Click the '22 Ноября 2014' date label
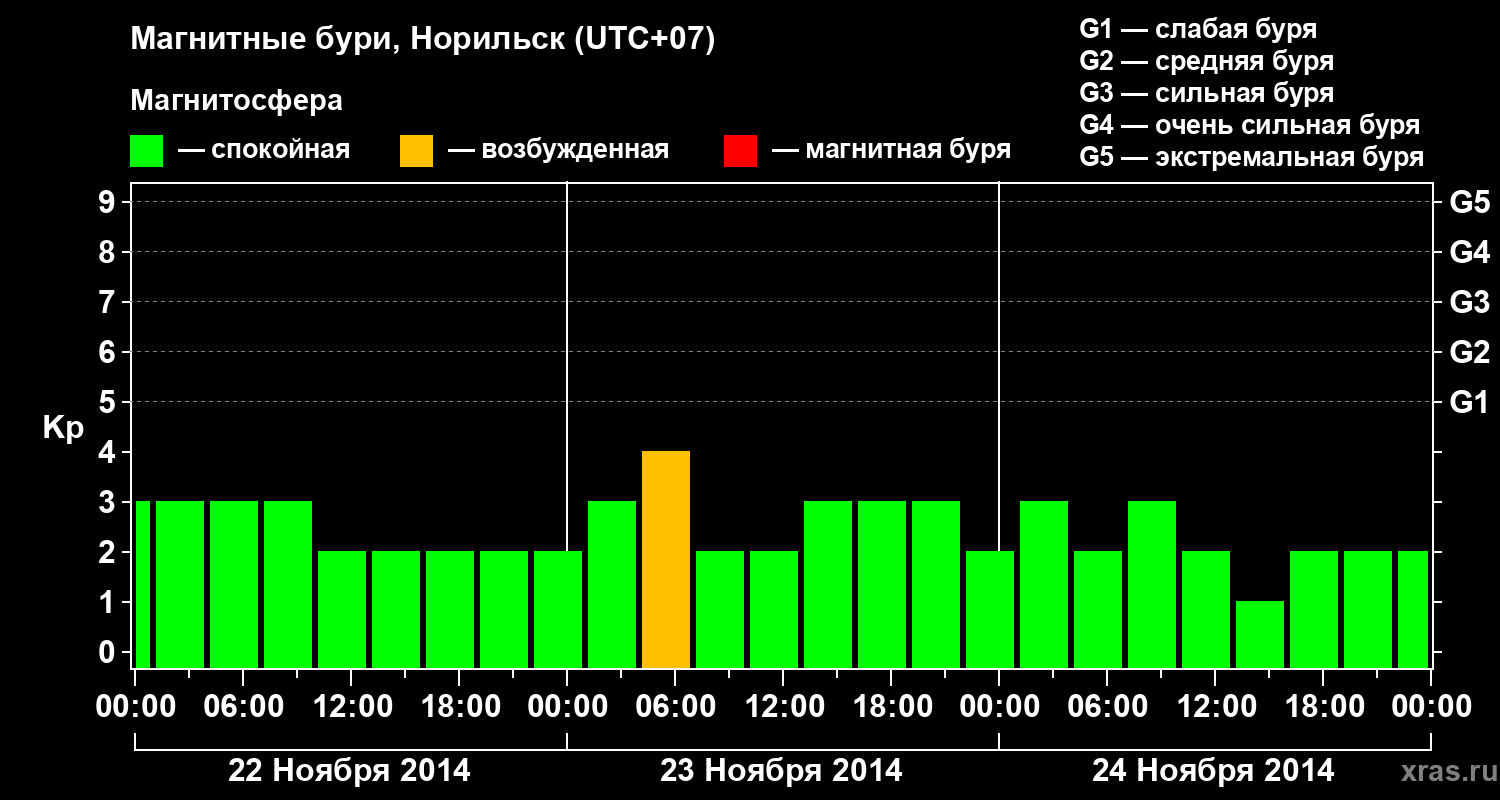The height and width of the screenshot is (800, 1500). point(349,771)
